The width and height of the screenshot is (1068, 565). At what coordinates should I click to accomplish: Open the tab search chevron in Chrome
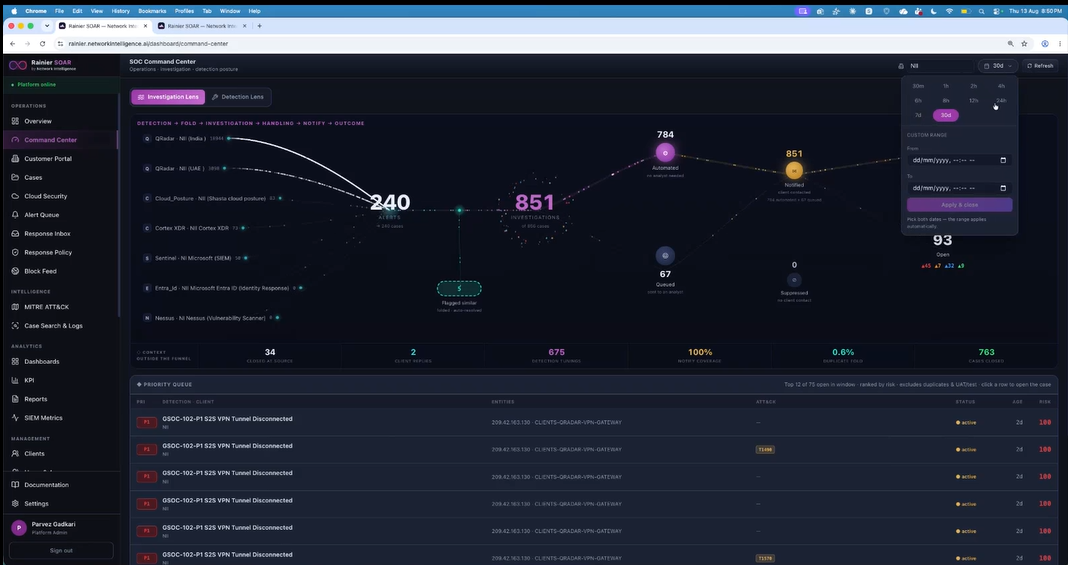(x=46, y=26)
